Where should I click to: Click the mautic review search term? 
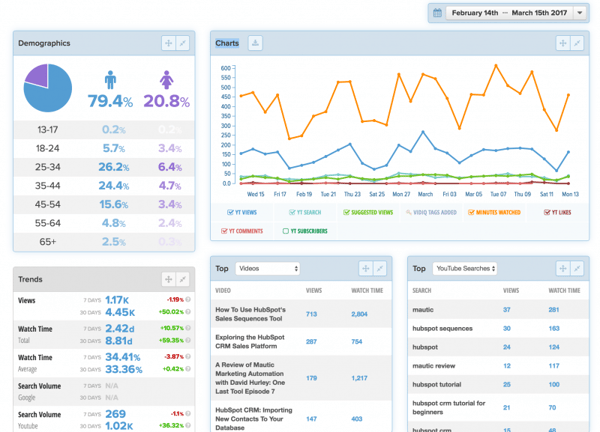coord(434,366)
